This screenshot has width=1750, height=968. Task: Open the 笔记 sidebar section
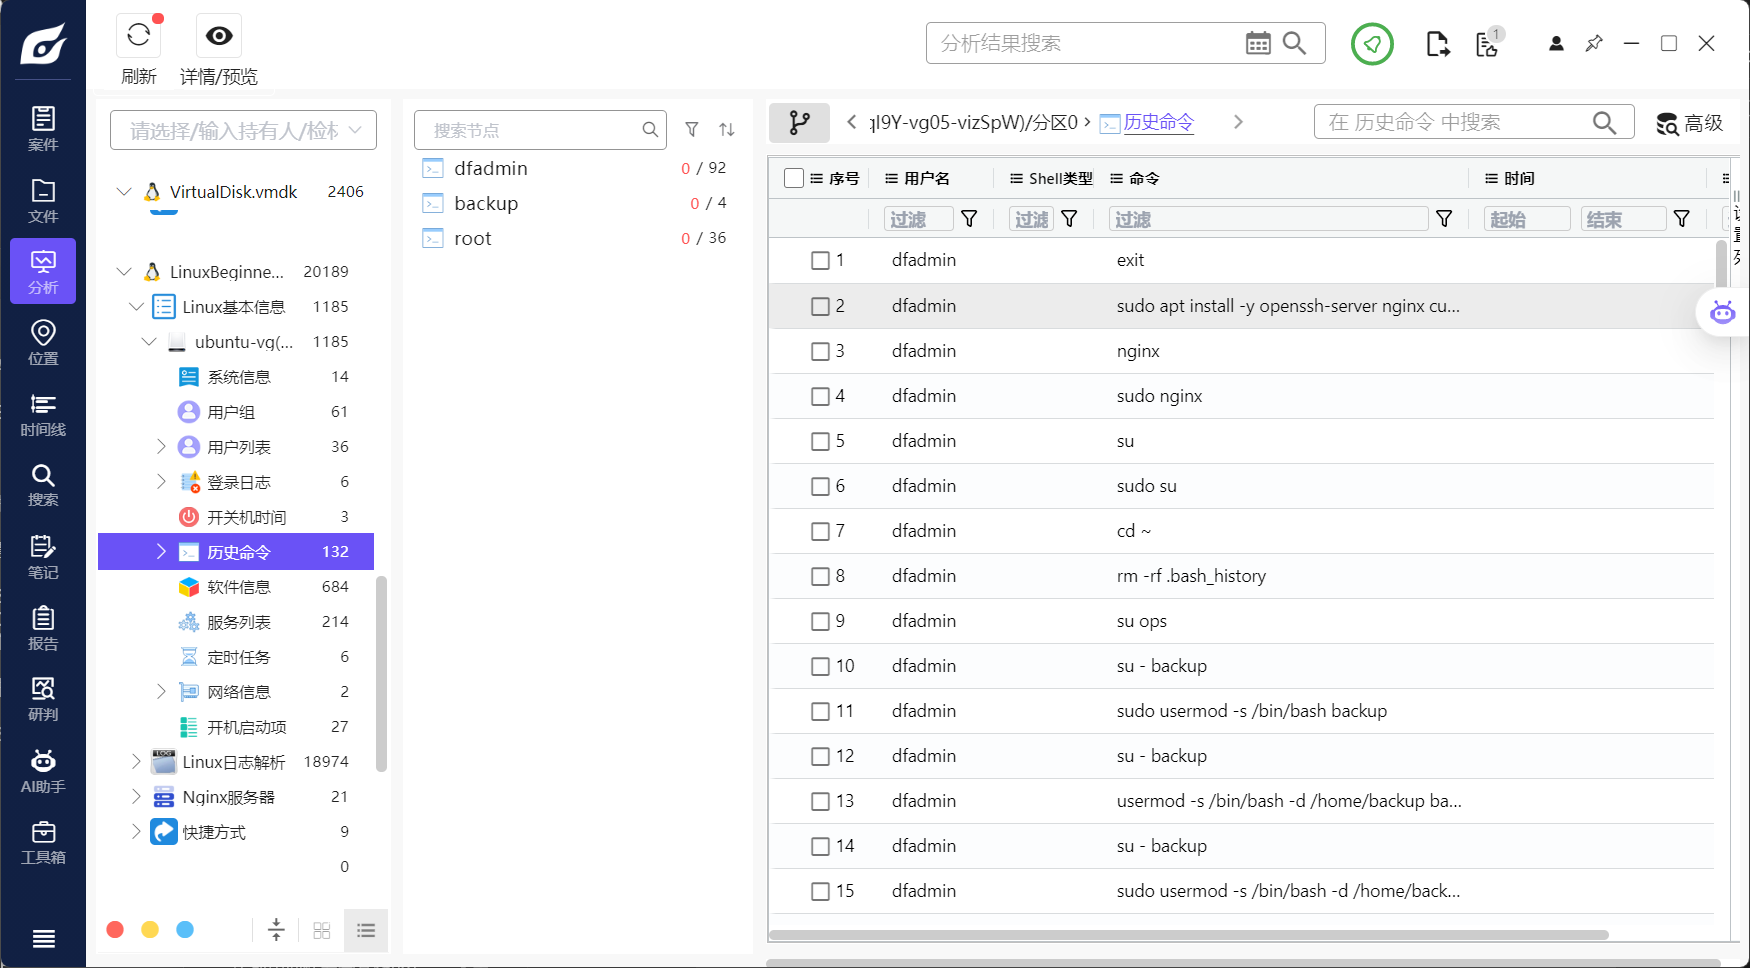tap(43, 557)
